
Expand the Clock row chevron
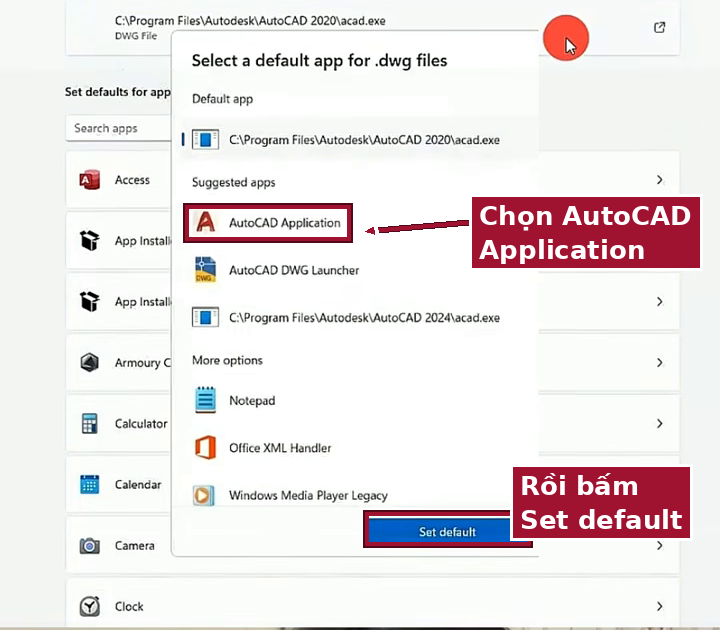[659, 606]
